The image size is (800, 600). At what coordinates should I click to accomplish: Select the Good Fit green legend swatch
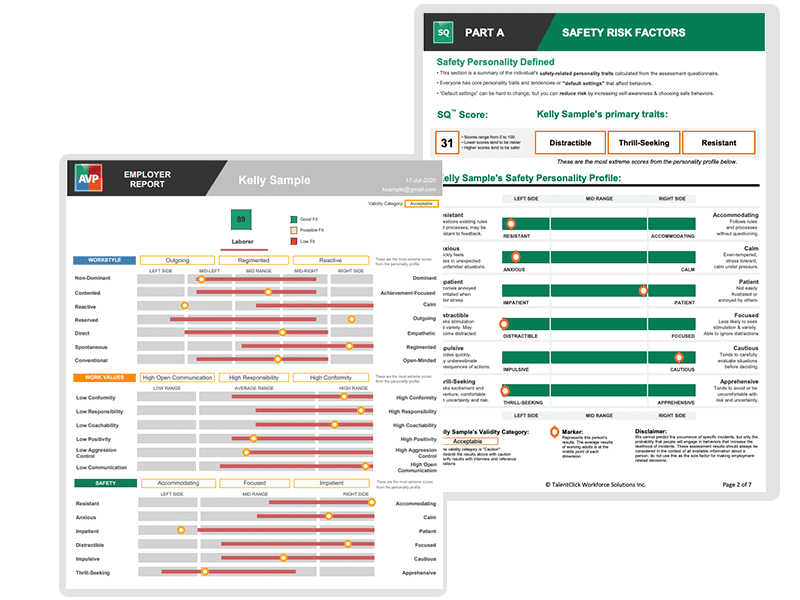click(x=293, y=219)
